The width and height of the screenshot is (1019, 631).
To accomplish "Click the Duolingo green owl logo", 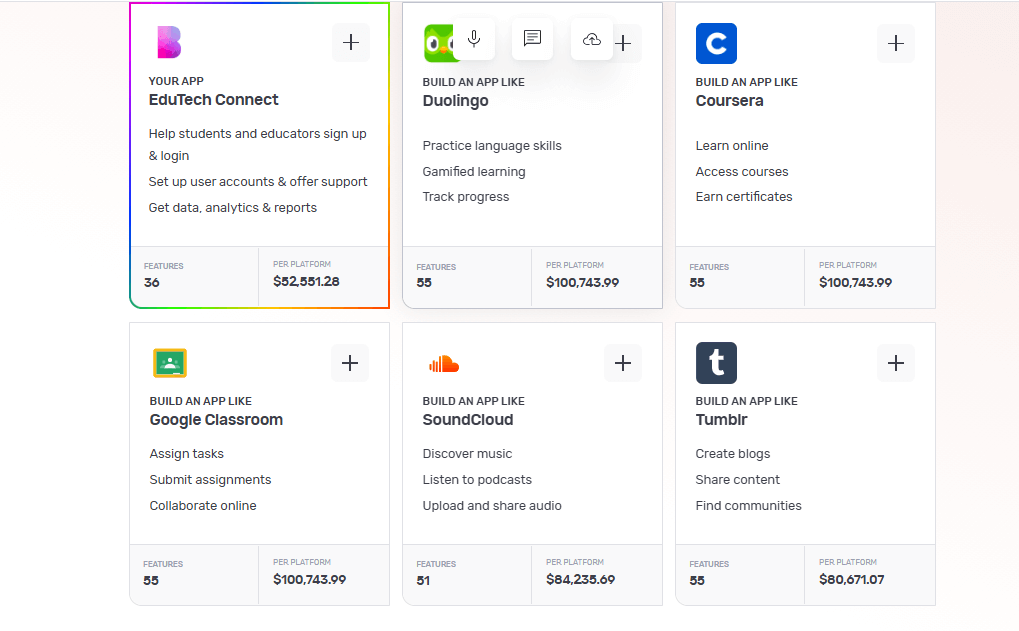I will coord(439,44).
